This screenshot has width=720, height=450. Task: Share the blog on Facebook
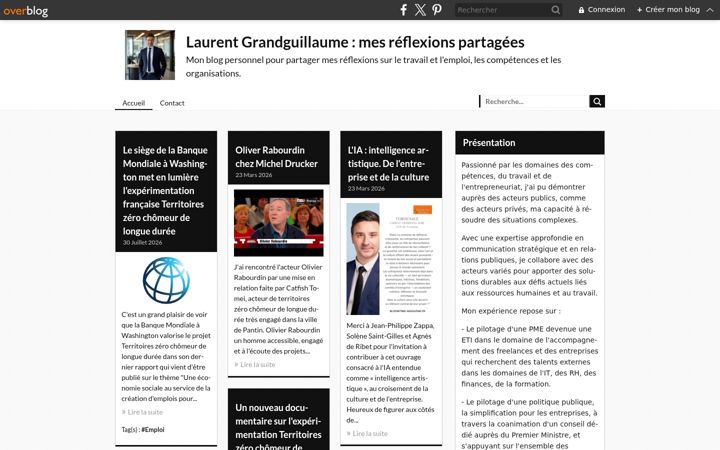click(404, 10)
